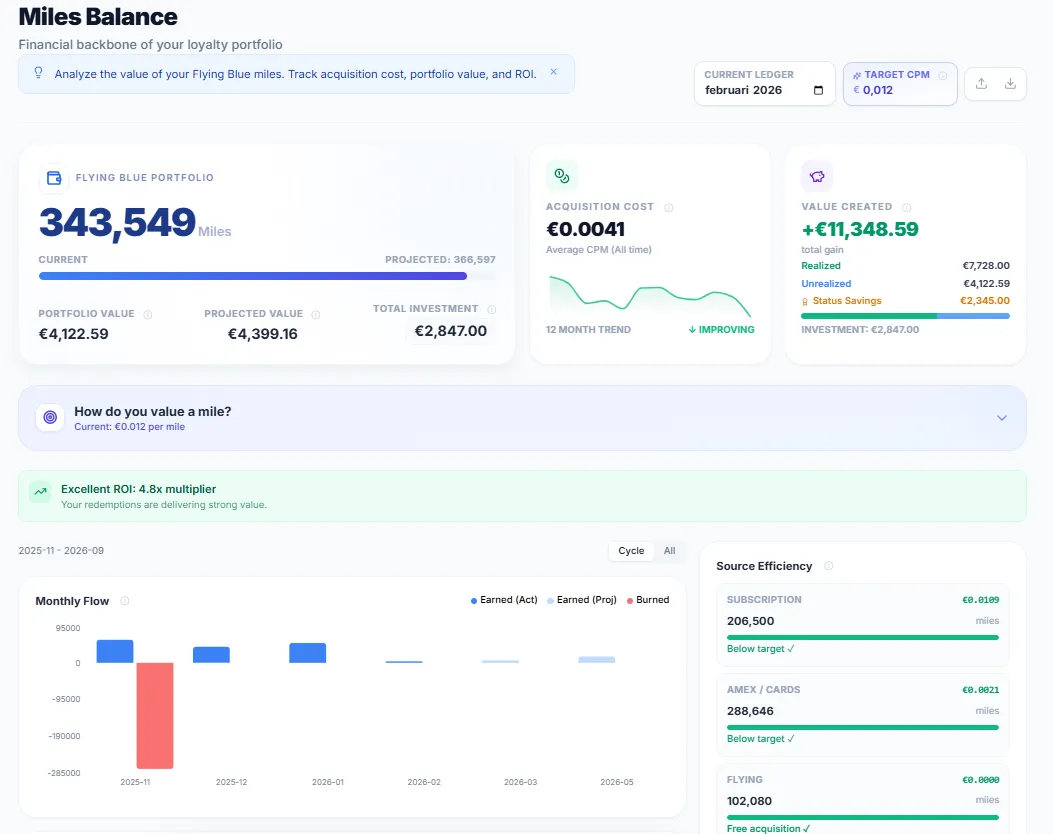
Task: Click the info icon next to Monthly Flow
Action: [x=125, y=601]
